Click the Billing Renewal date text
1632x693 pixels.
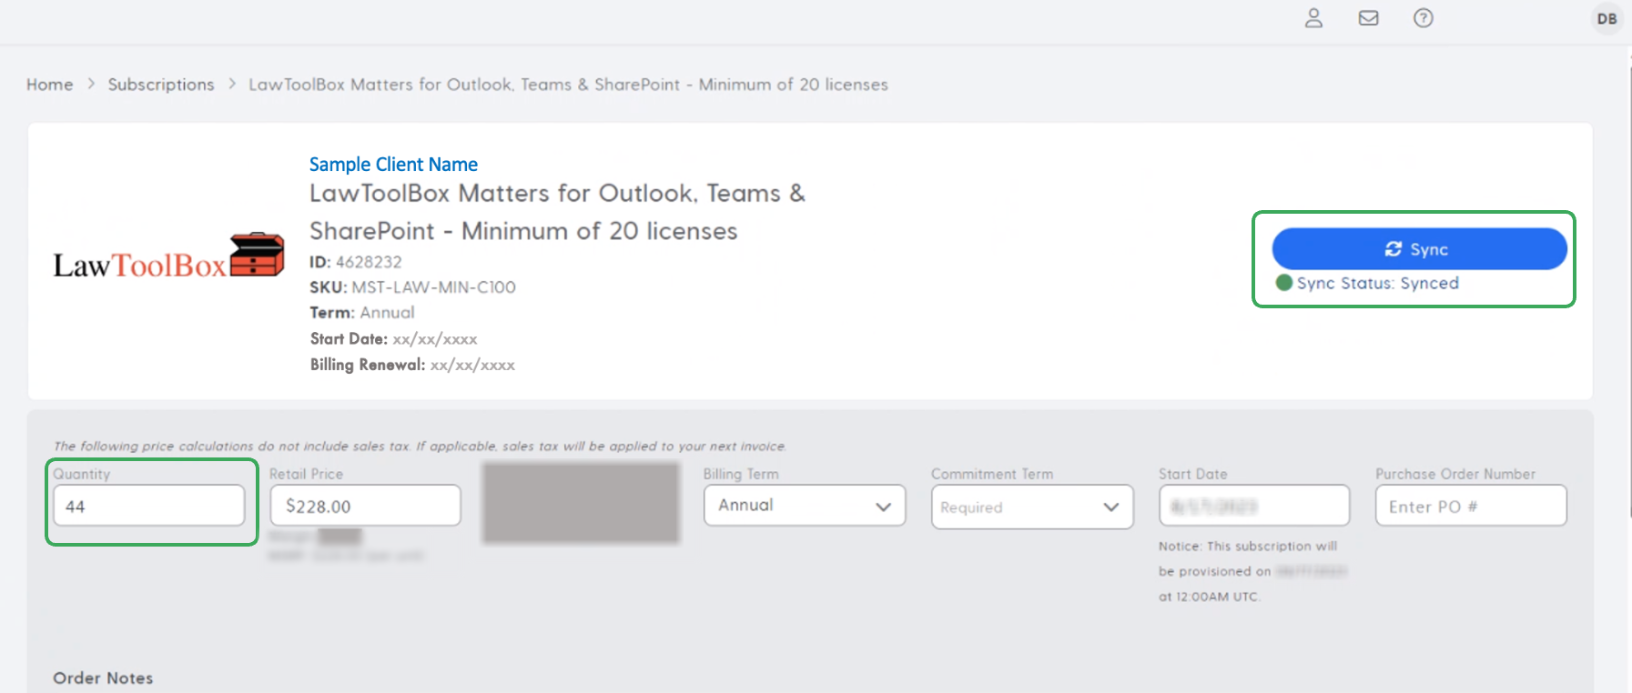(x=412, y=365)
